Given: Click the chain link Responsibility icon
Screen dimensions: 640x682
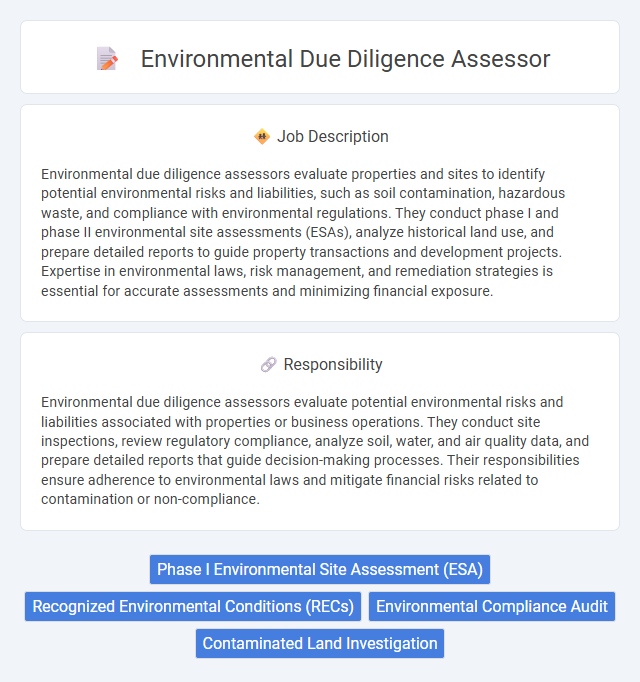Looking at the screenshot, I should (268, 364).
